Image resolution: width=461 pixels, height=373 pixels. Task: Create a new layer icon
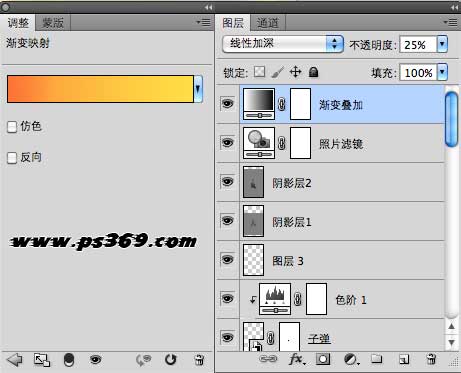pos(404,359)
